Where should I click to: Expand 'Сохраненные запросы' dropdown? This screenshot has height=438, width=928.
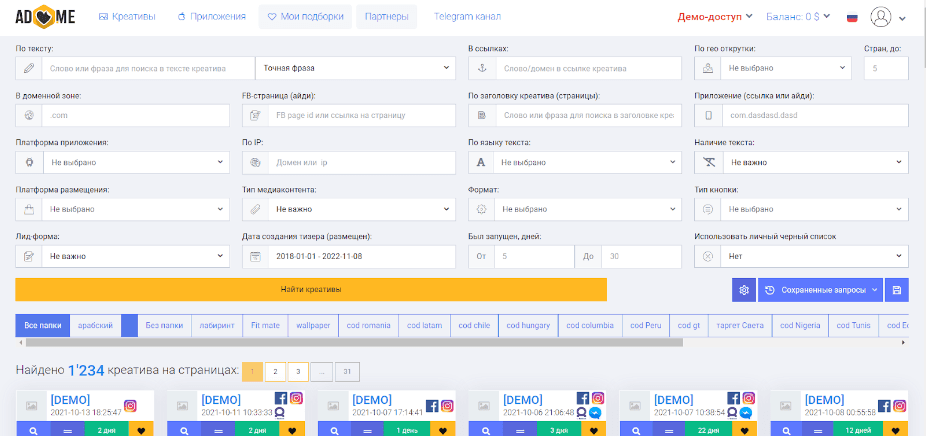(820, 290)
